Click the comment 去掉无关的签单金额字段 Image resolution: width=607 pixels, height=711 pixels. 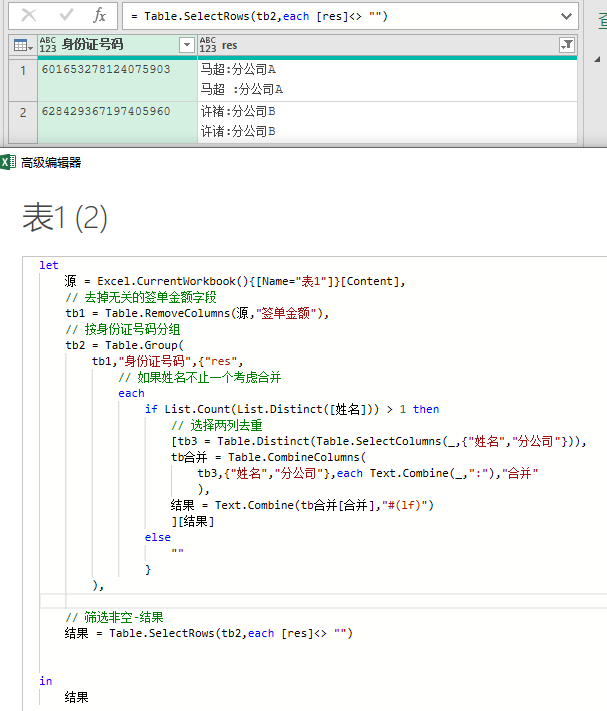pos(141,297)
